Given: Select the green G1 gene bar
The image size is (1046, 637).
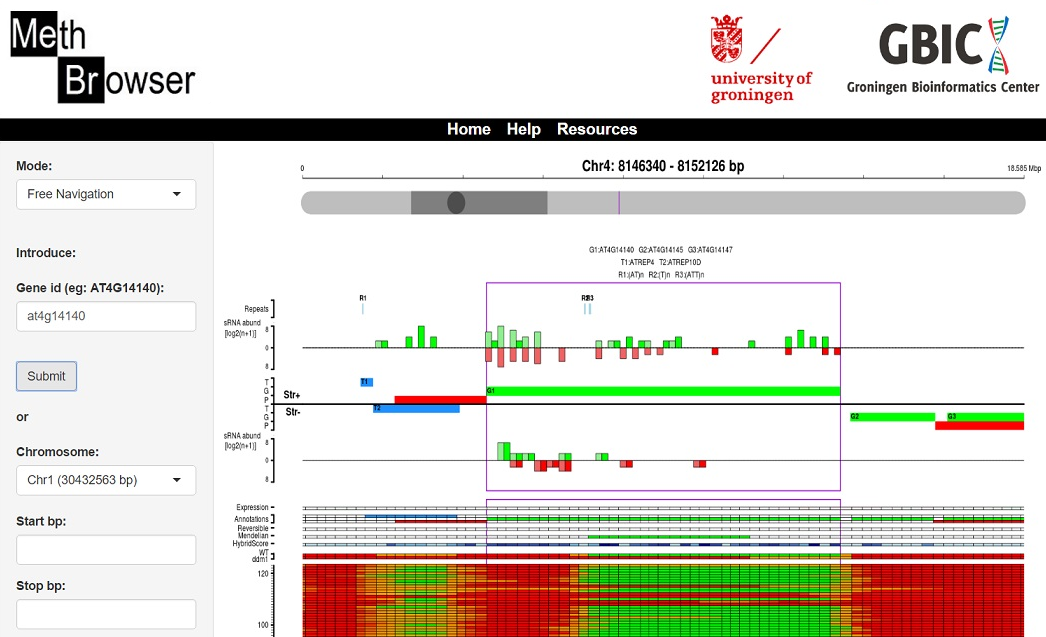Looking at the screenshot, I should [x=663, y=391].
